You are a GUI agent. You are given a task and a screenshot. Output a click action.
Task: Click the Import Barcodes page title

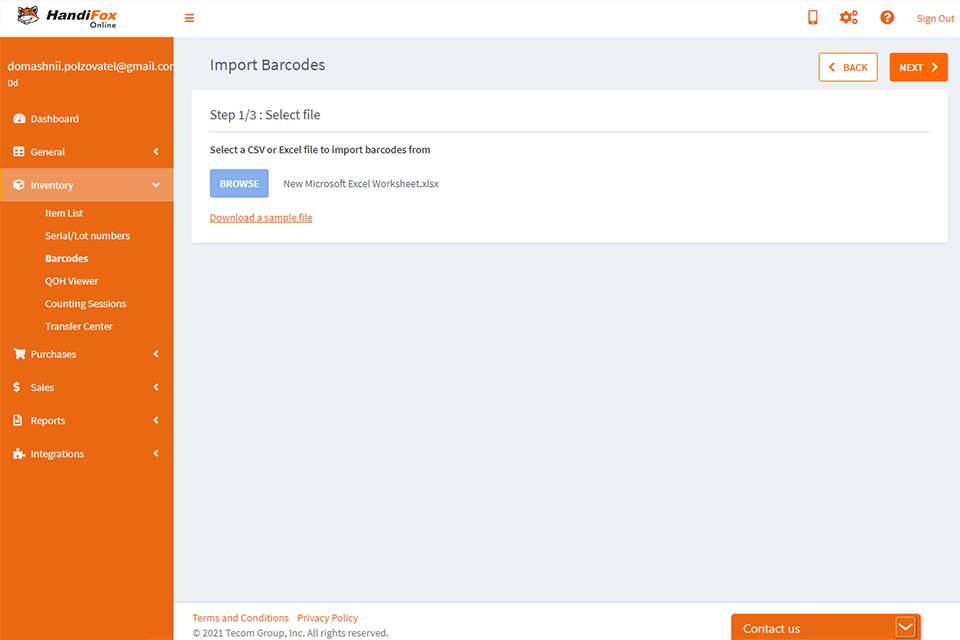[268, 65]
